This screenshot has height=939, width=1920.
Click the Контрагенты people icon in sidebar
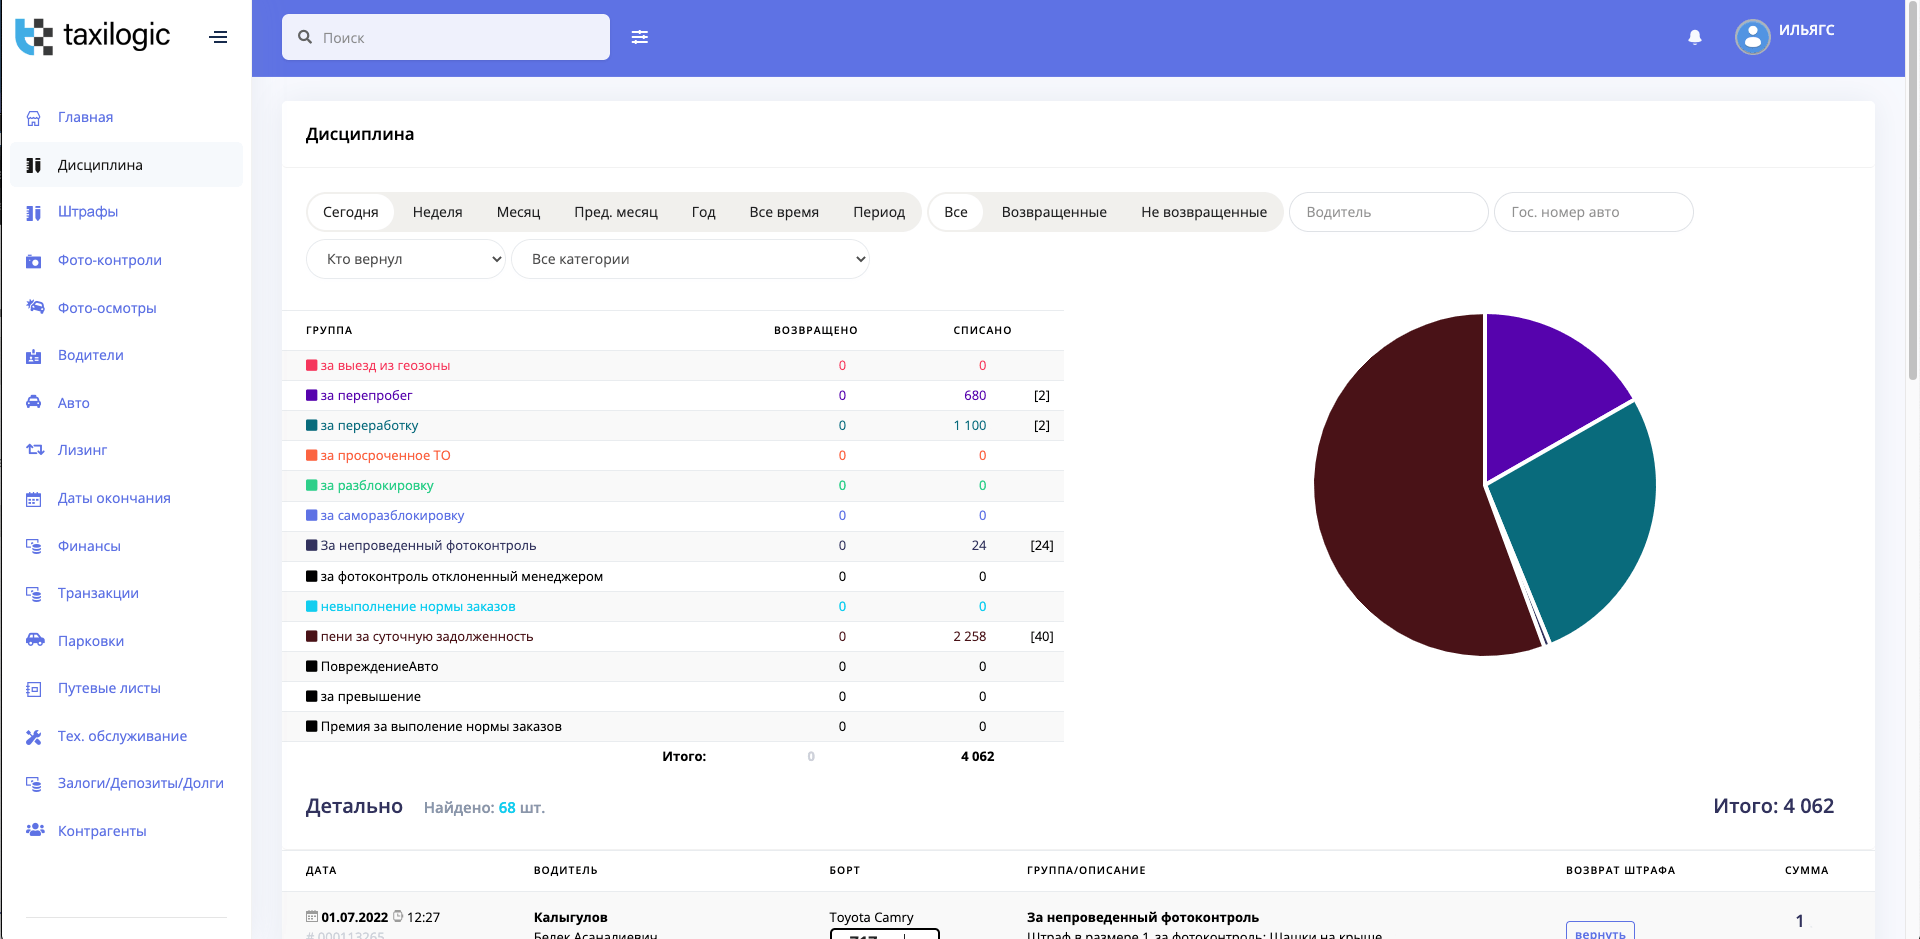[34, 831]
